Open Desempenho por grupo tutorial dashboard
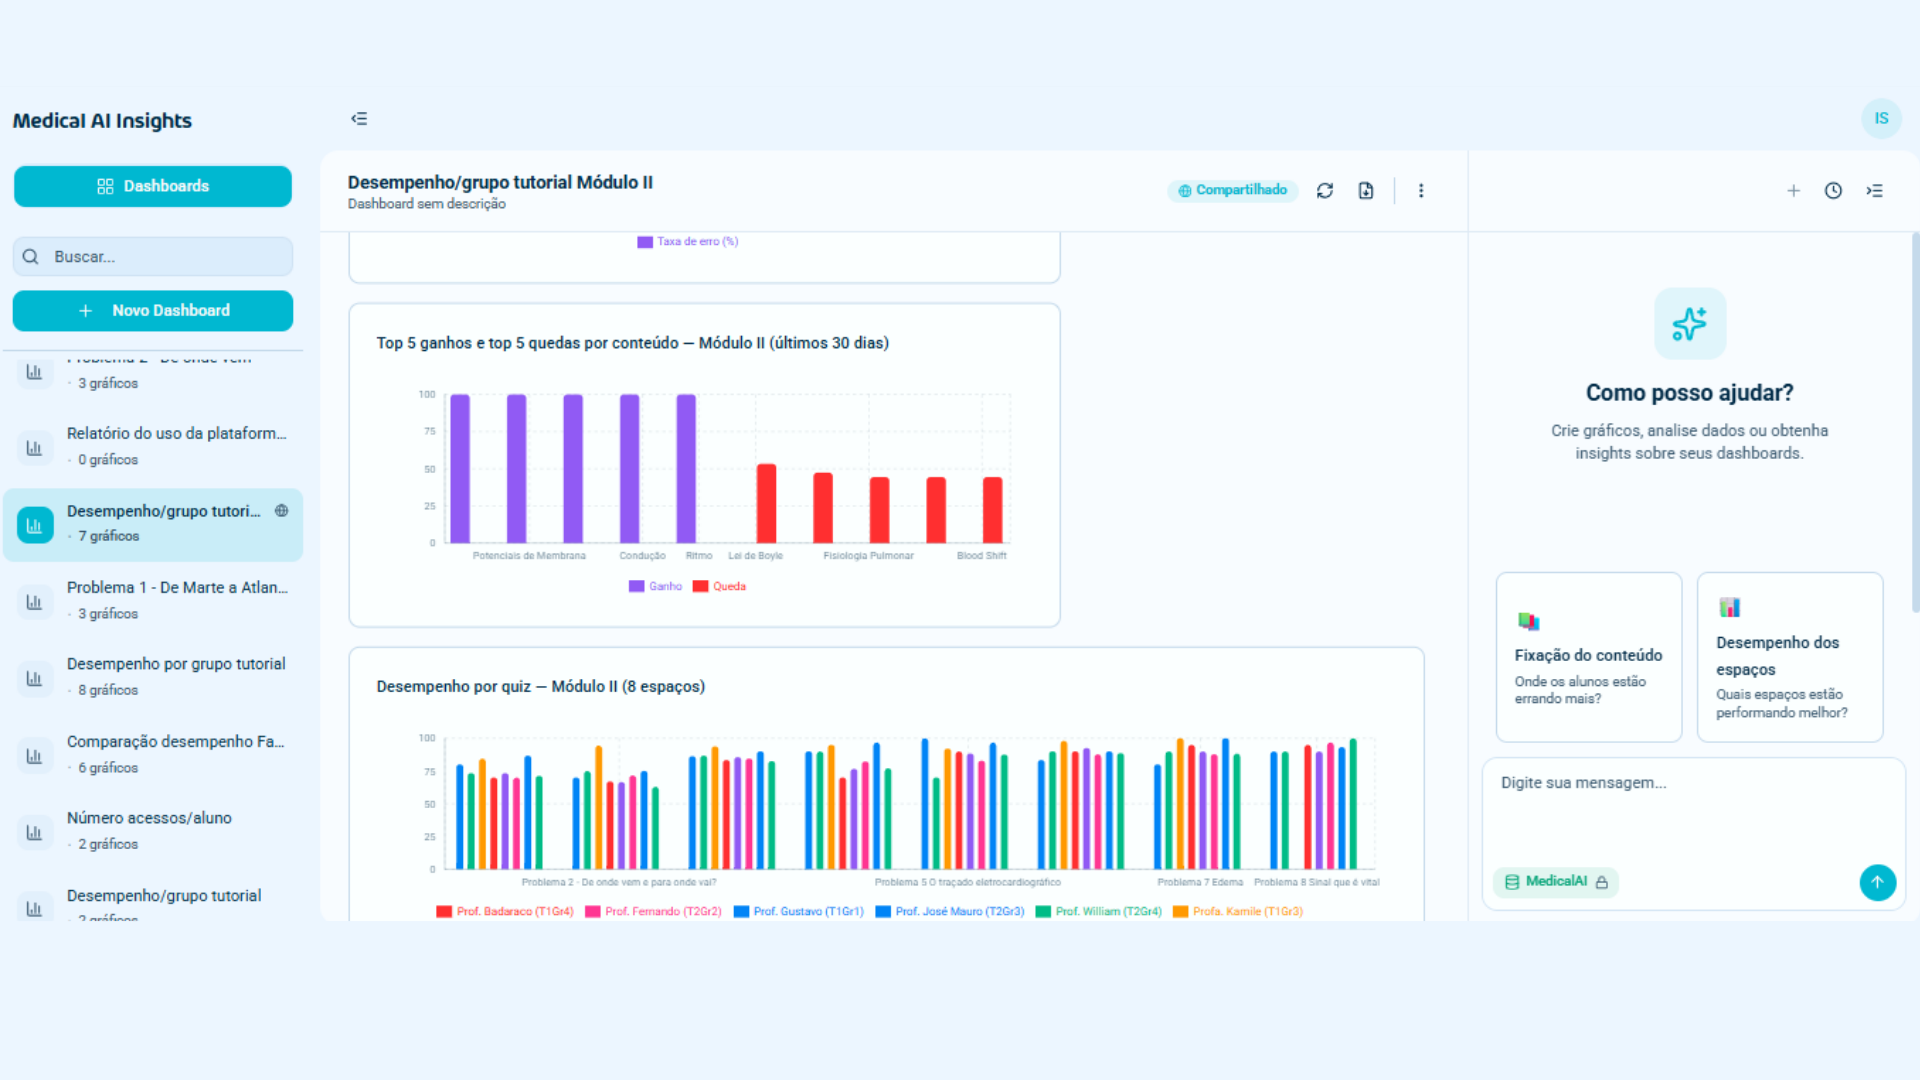 point(153,677)
